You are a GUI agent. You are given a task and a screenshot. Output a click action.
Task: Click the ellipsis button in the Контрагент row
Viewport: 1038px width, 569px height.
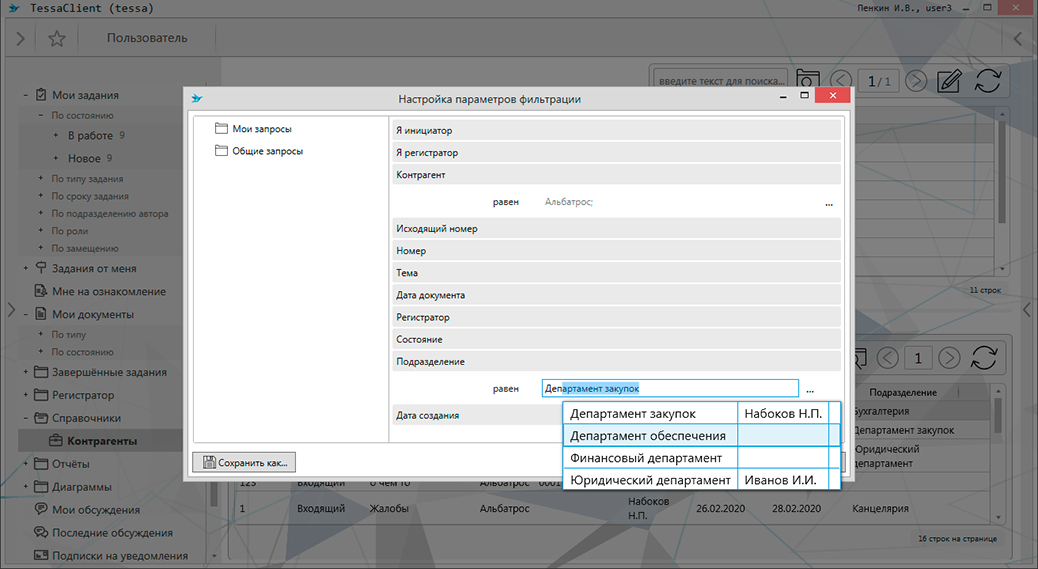829,203
